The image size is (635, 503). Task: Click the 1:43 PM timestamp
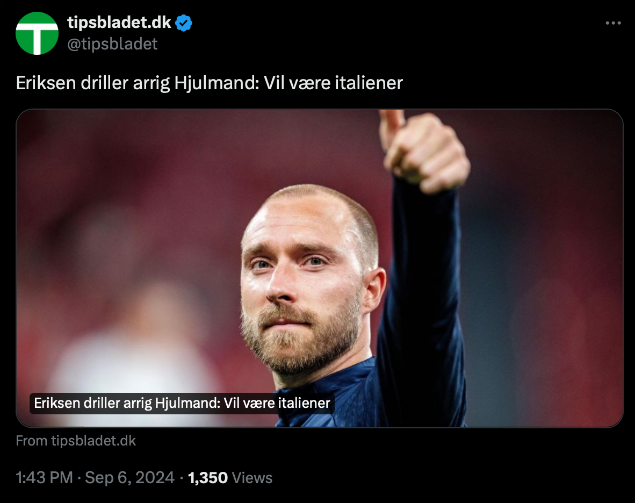pos(44,478)
